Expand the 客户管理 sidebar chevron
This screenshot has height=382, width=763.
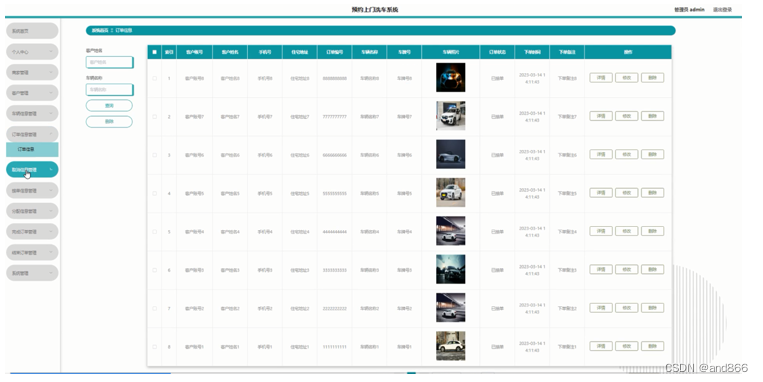(x=51, y=92)
